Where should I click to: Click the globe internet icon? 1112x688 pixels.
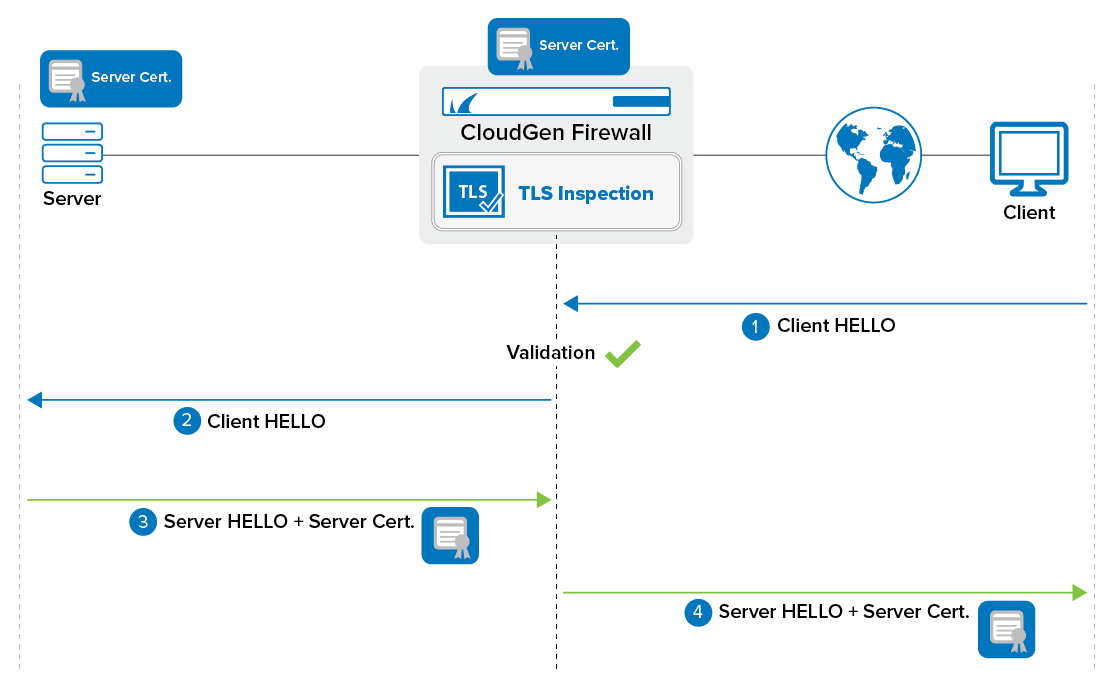(874, 155)
